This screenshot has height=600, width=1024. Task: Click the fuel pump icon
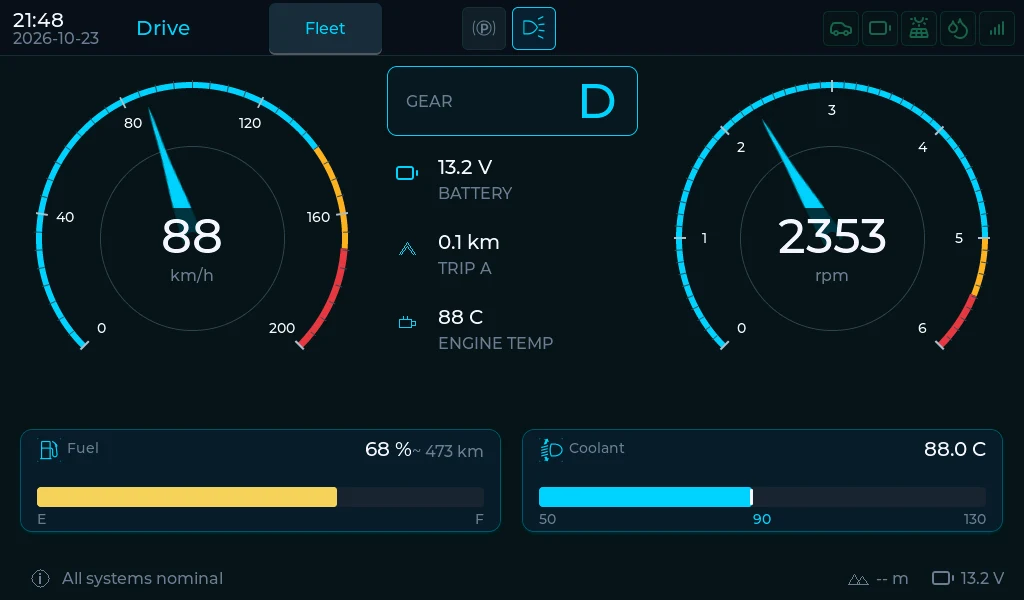point(49,449)
